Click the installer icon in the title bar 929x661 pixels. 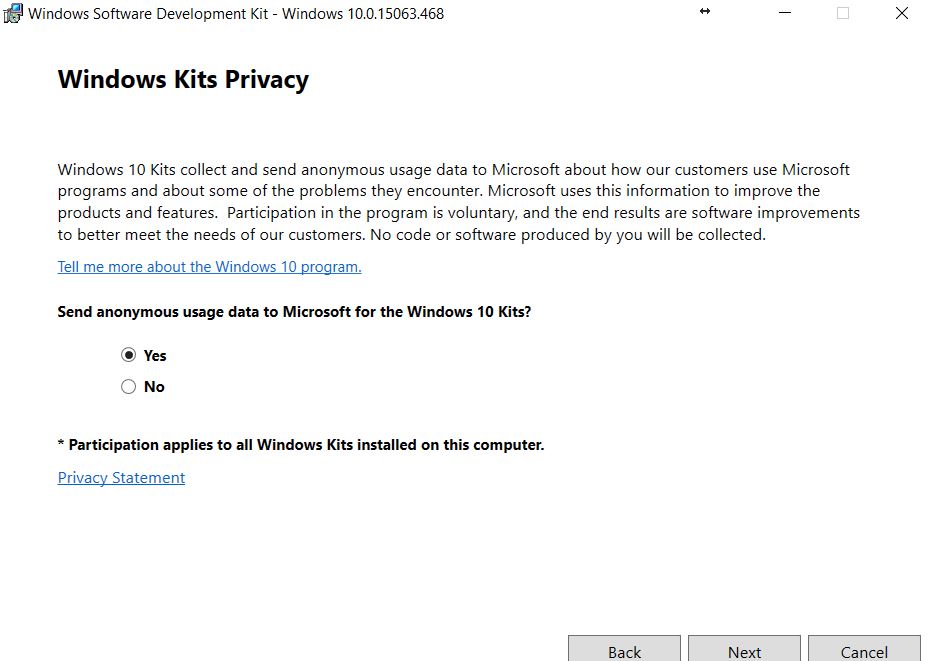point(13,14)
